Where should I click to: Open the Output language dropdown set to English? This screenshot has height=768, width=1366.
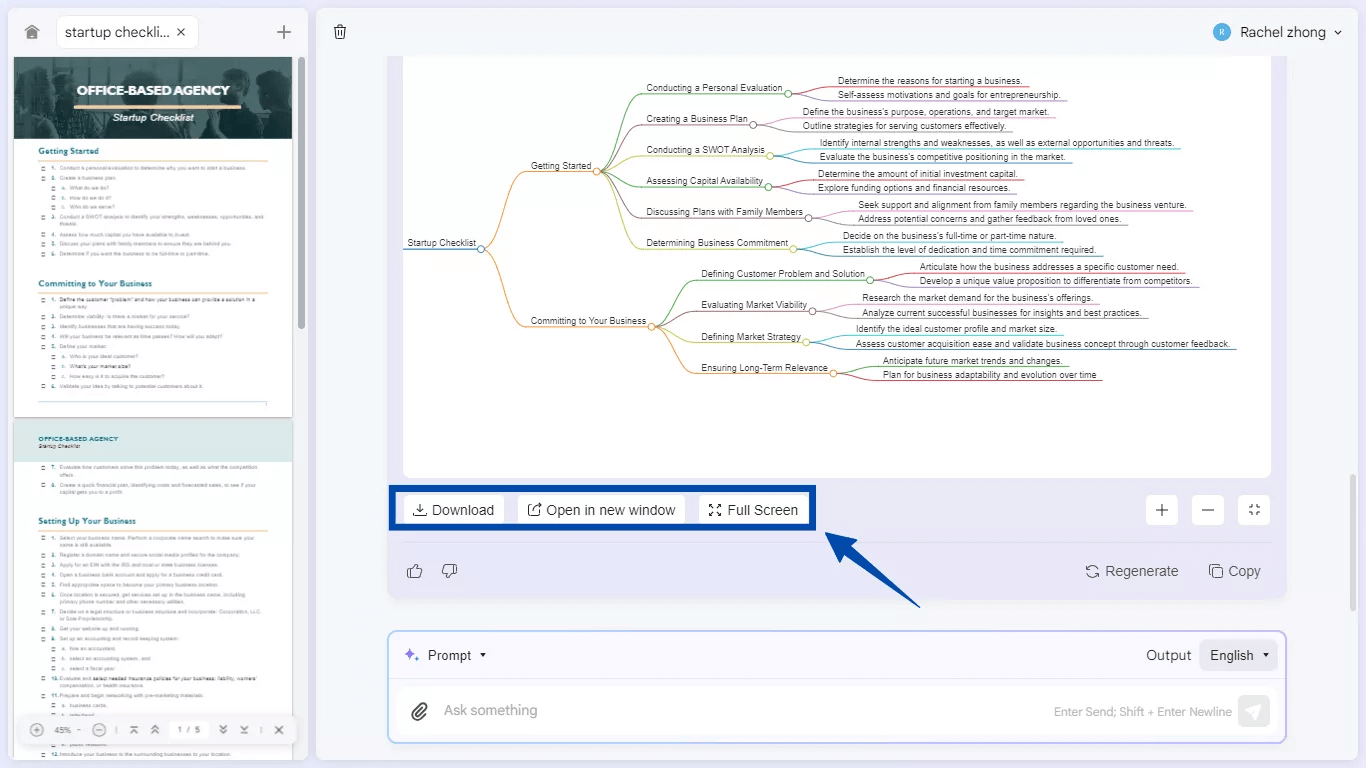point(1237,655)
